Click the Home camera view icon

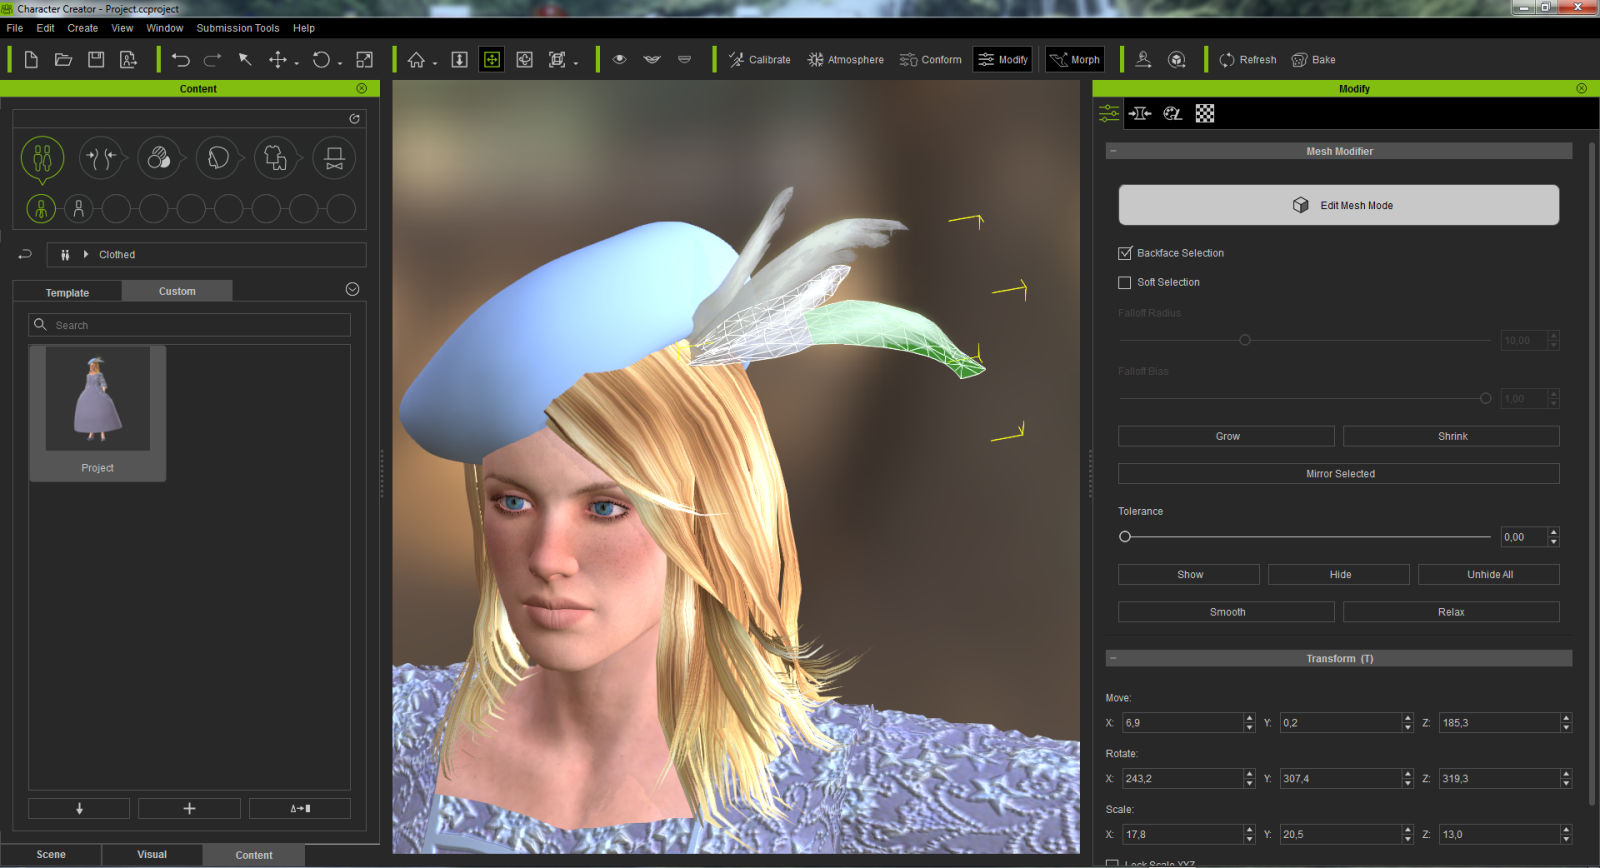416,60
